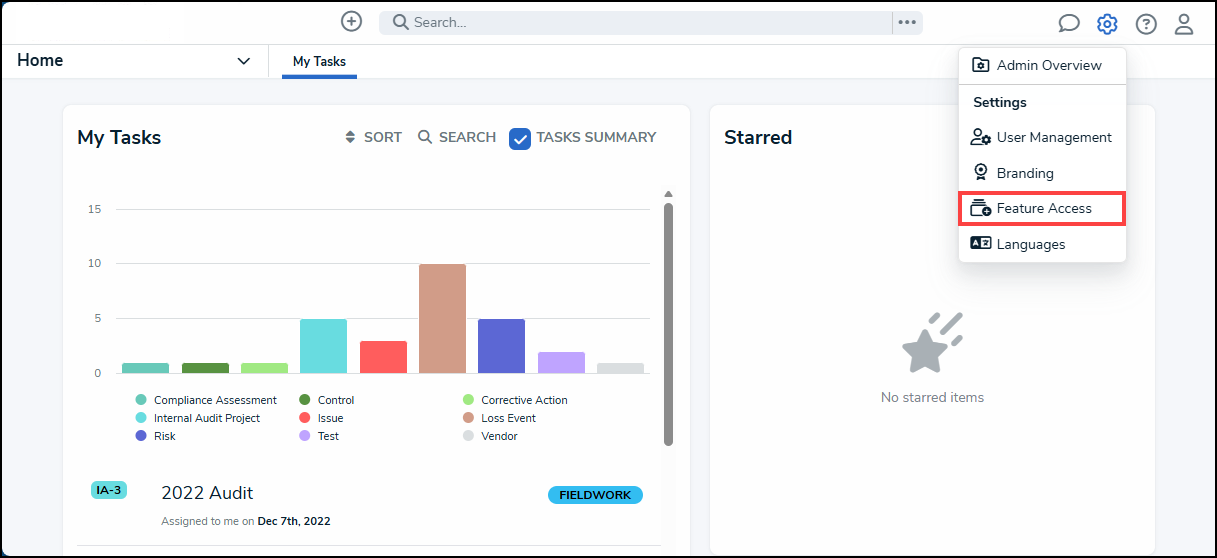Open the 2022 Audit task

click(207, 493)
